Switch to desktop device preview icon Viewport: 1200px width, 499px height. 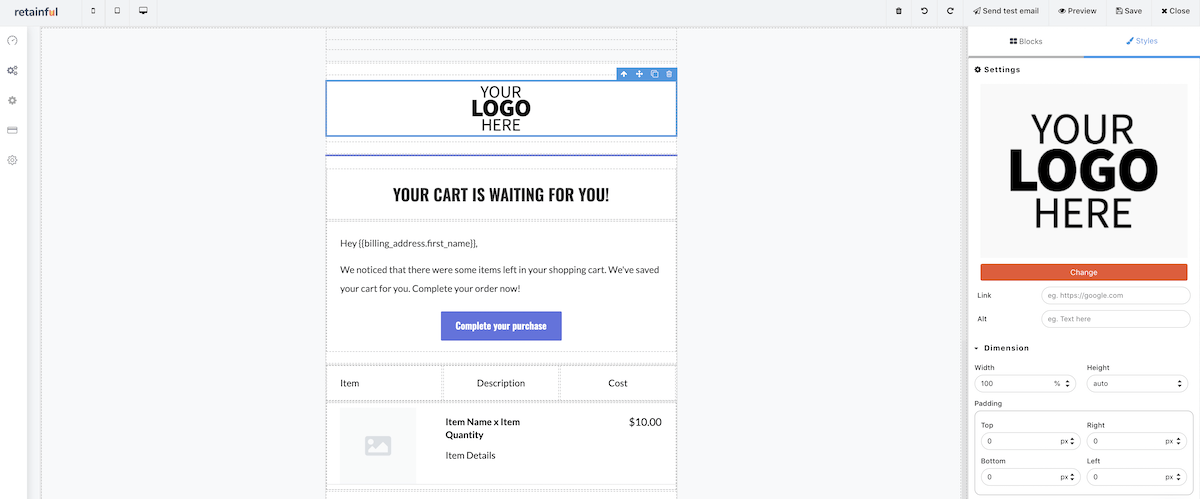tap(143, 11)
